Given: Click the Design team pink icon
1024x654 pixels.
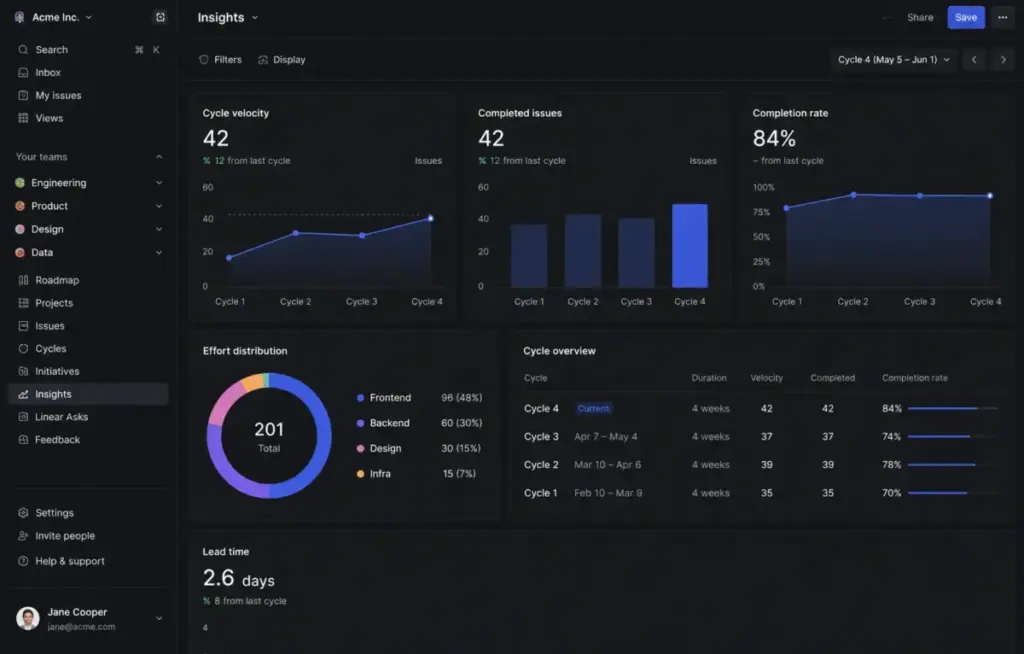Looking at the screenshot, I should click(20, 229).
